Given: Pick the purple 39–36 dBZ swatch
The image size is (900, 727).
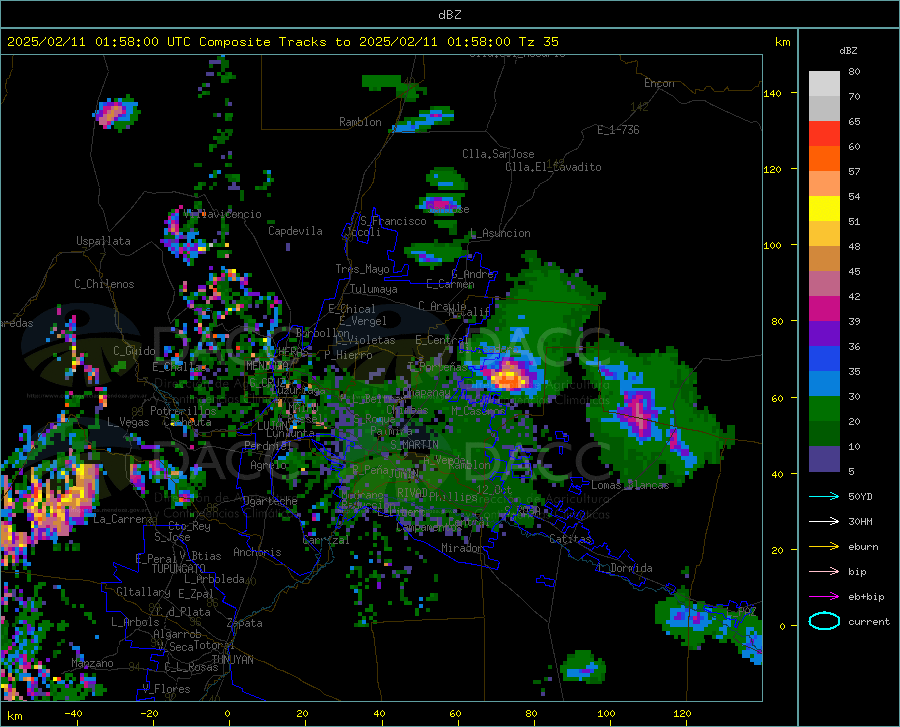Looking at the screenshot, I should point(824,334).
